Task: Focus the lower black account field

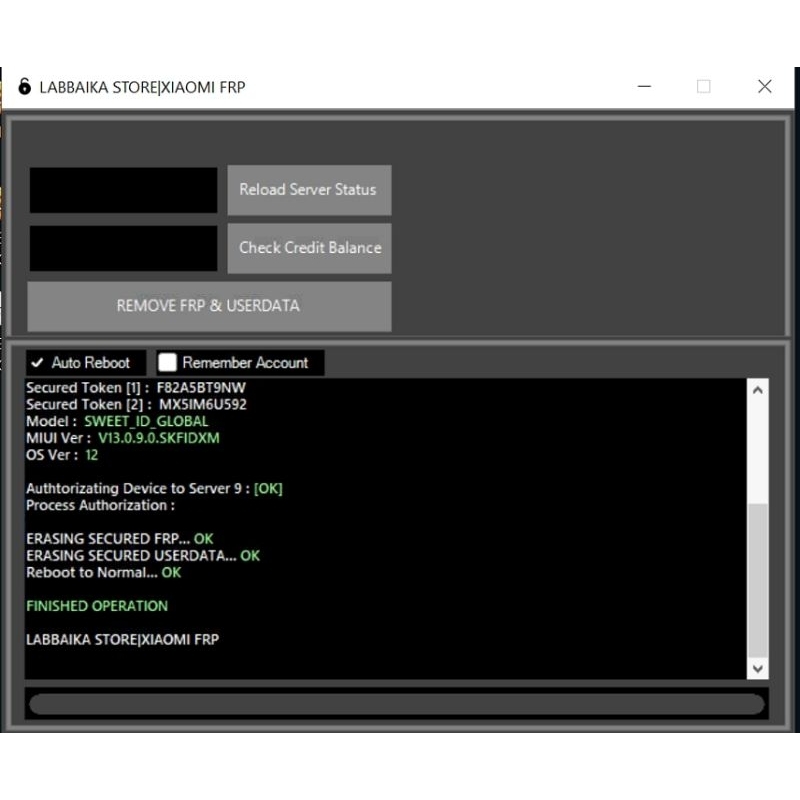Action: [x=123, y=248]
